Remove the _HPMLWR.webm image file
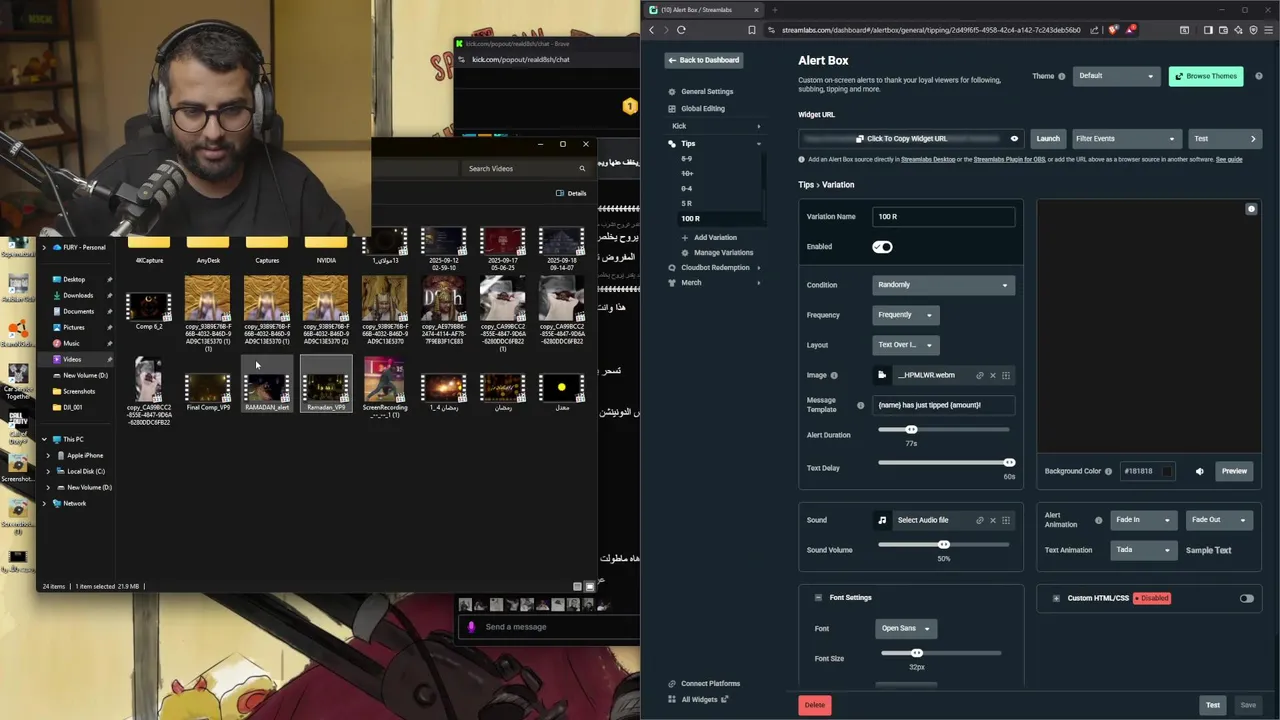Screen dimensions: 1280x720 [993, 375]
